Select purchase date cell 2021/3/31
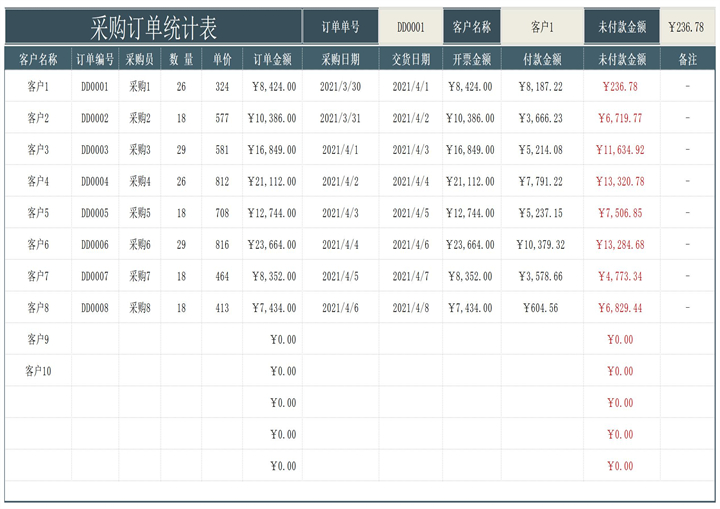Screen dimensions: 720x509 (x=341, y=118)
